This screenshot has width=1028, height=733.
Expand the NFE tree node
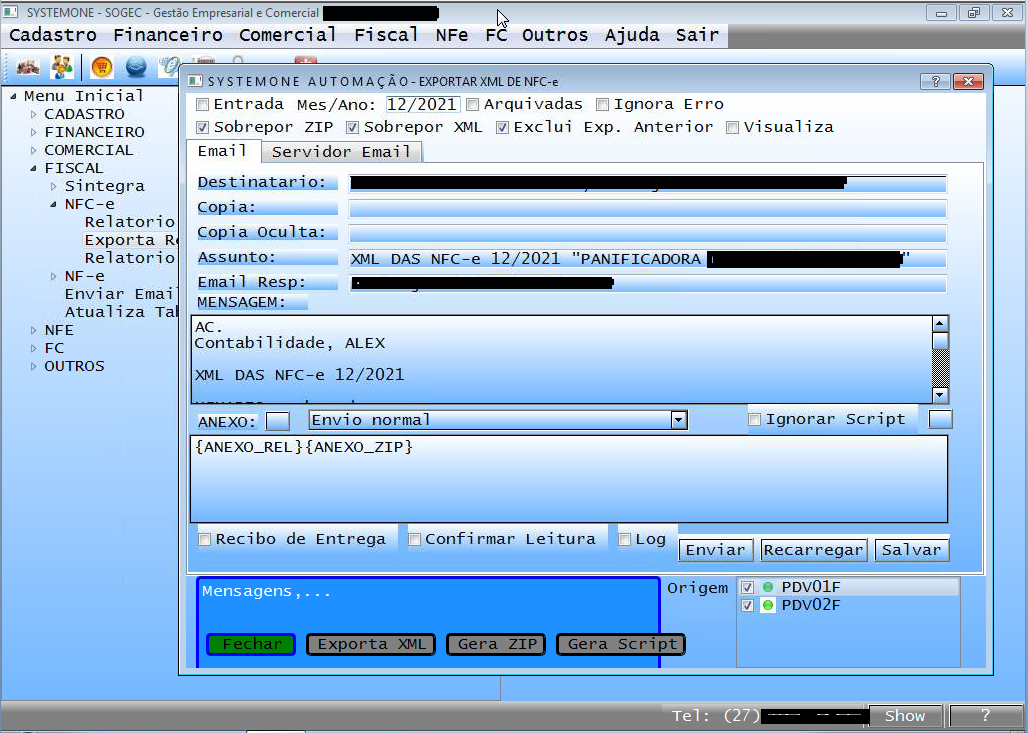click(33, 330)
